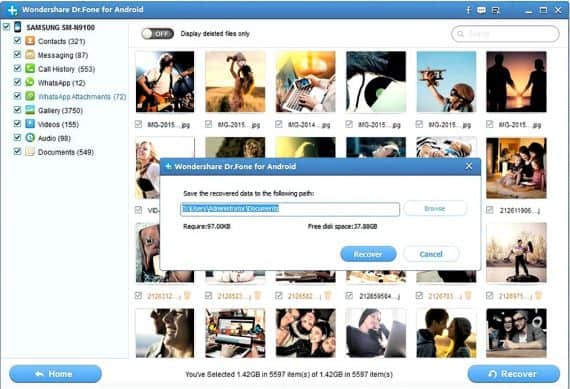
Task: Toggle Display deleted files only switch
Action: point(157,33)
